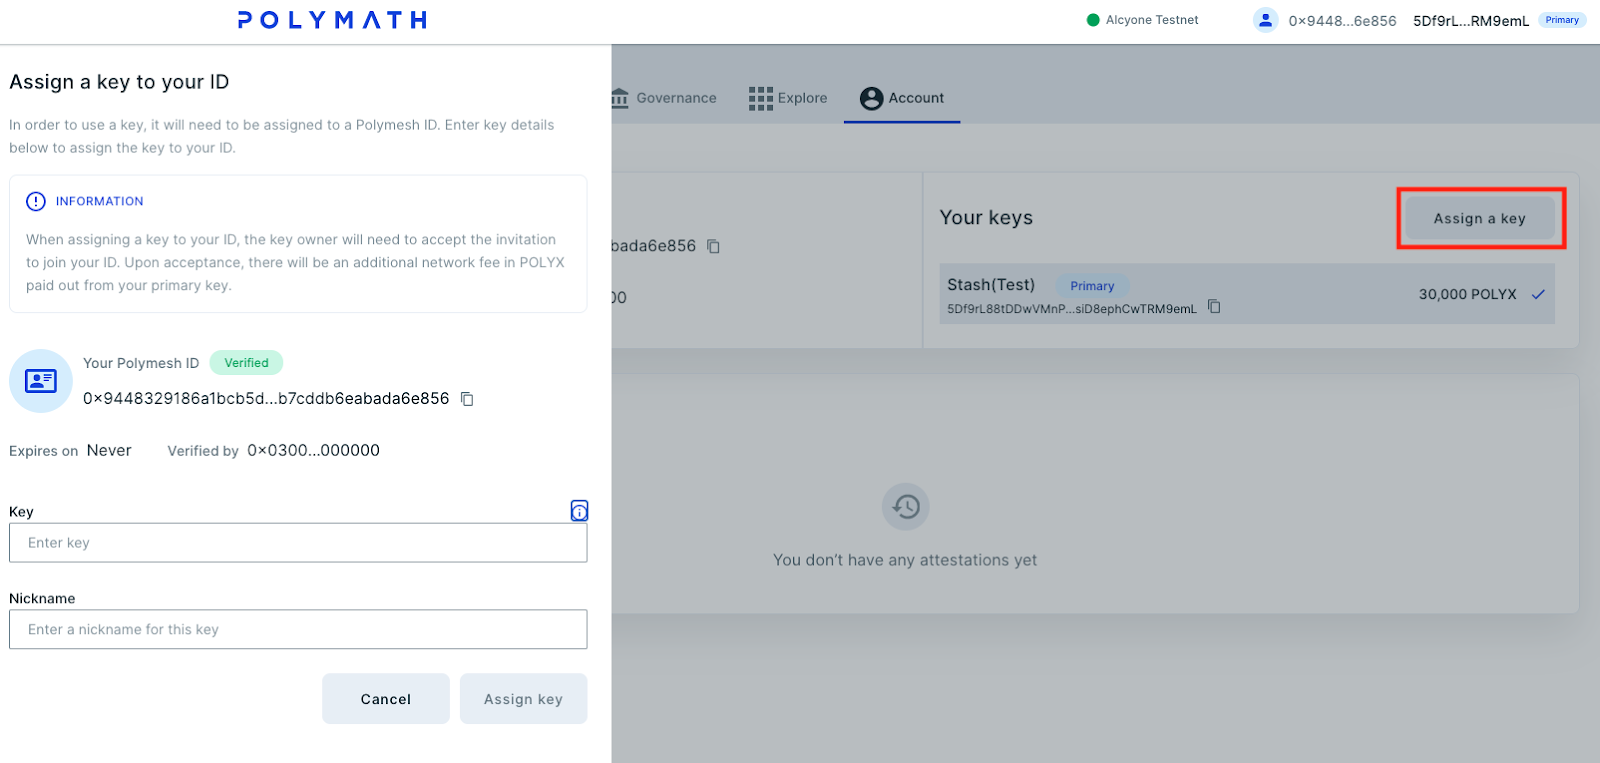Screen dimensions: 1600x763
Task: Select the Account tab
Action: [902, 98]
